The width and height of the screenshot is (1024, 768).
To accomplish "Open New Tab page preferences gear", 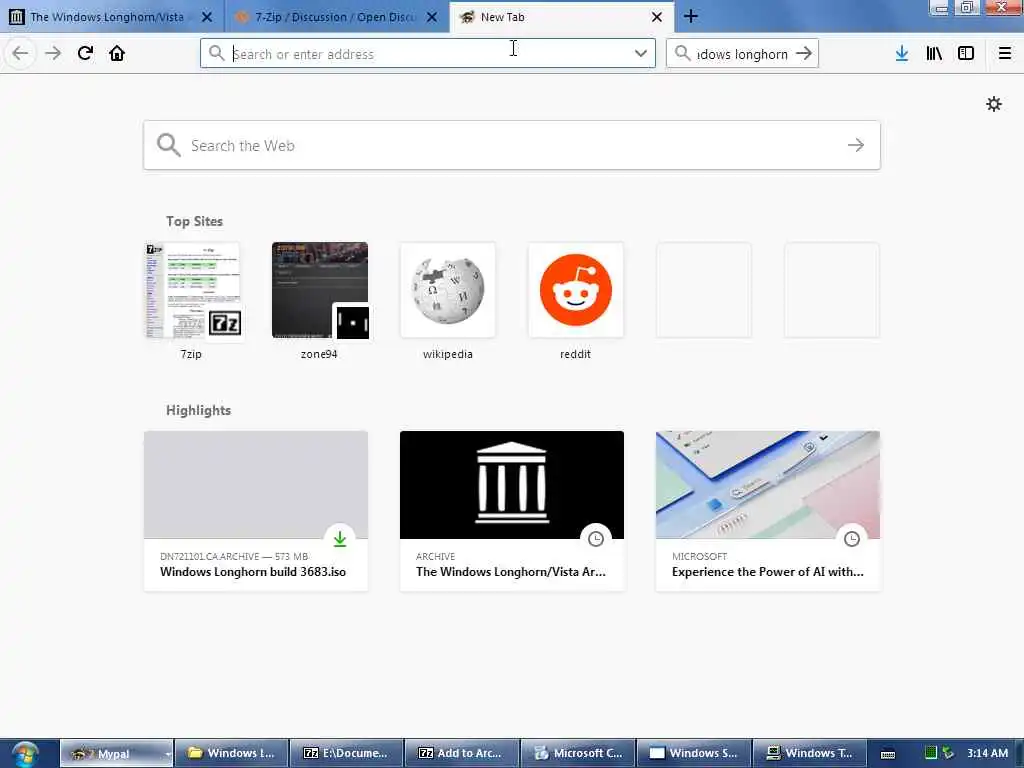I will (994, 104).
